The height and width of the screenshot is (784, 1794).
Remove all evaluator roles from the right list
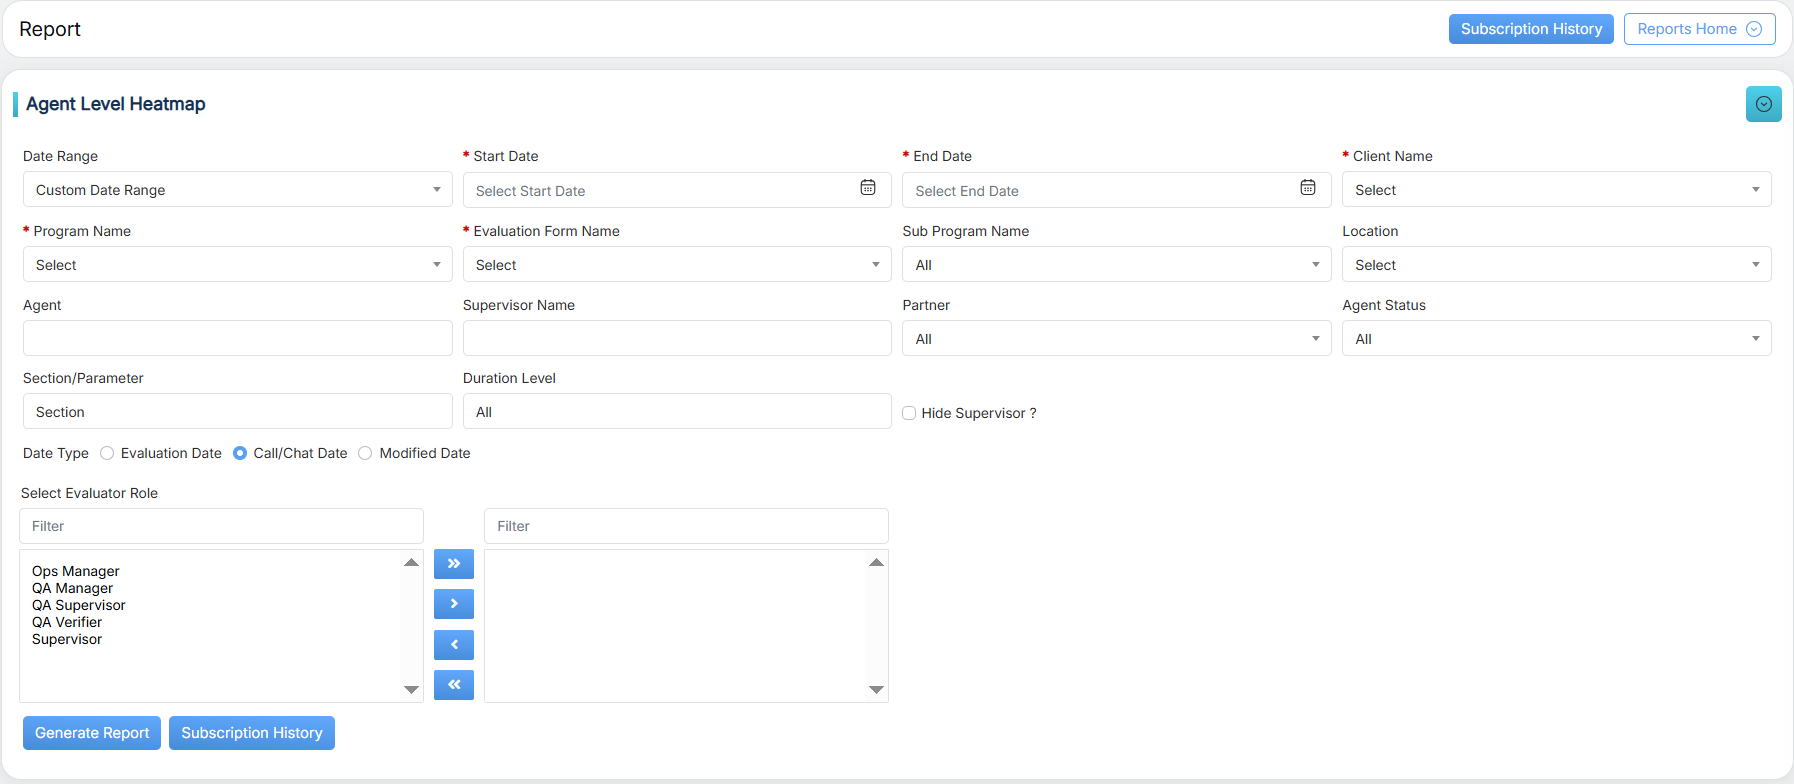(x=453, y=685)
